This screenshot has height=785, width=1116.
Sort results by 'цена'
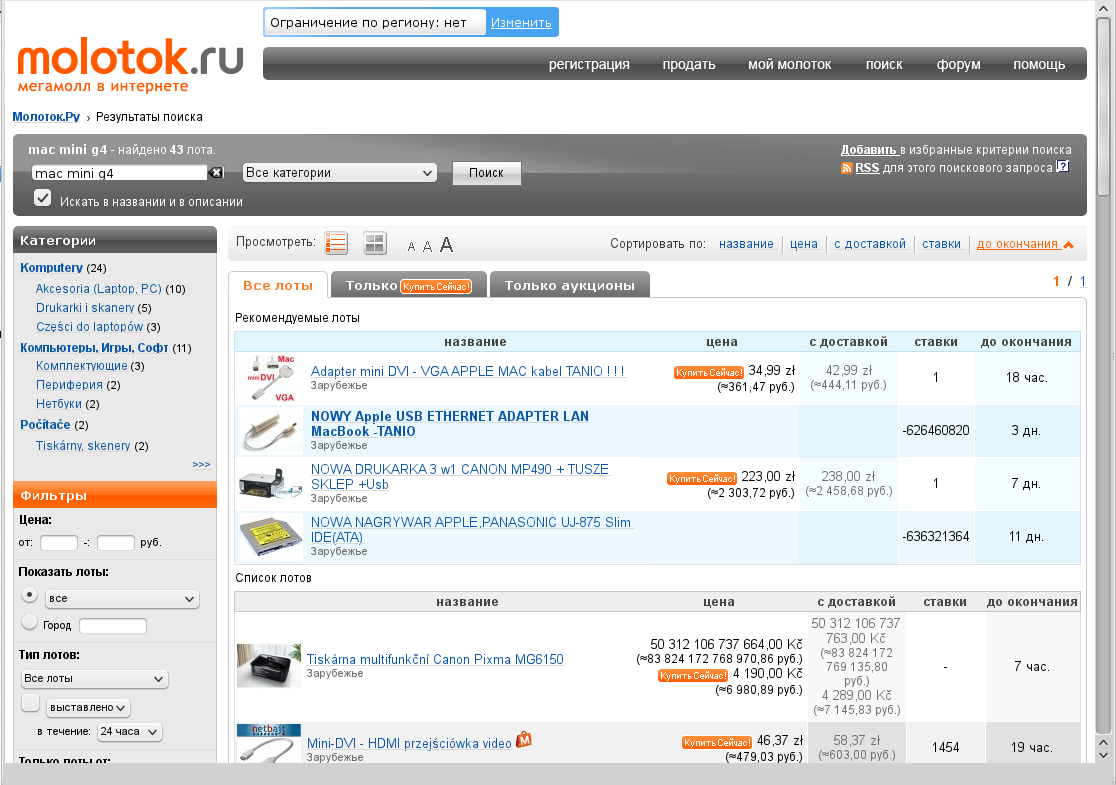click(804, 243)
